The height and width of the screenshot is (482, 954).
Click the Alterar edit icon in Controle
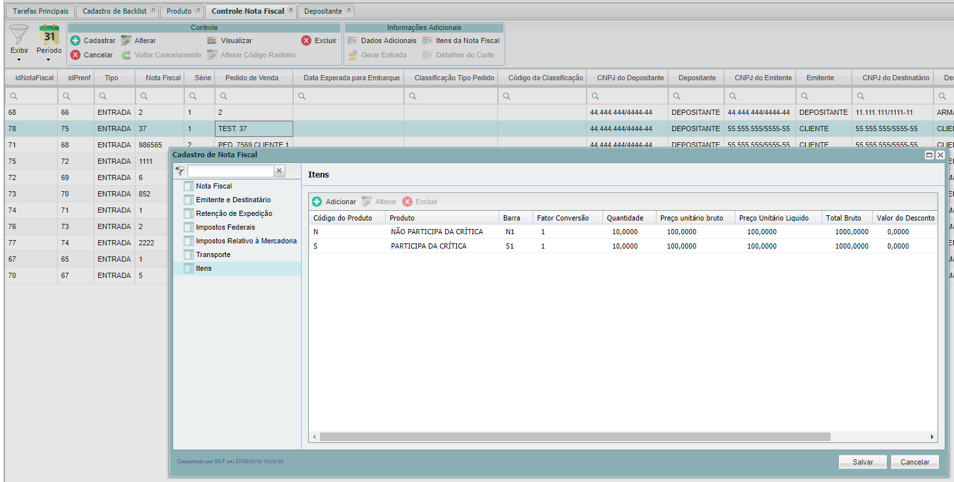point(126,41)
